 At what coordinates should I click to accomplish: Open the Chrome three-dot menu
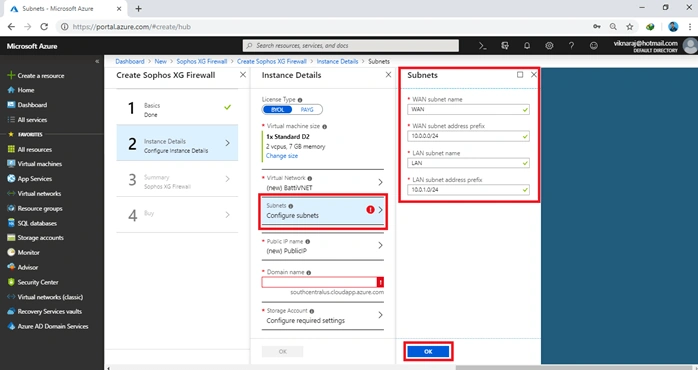[x=689, y=27]
